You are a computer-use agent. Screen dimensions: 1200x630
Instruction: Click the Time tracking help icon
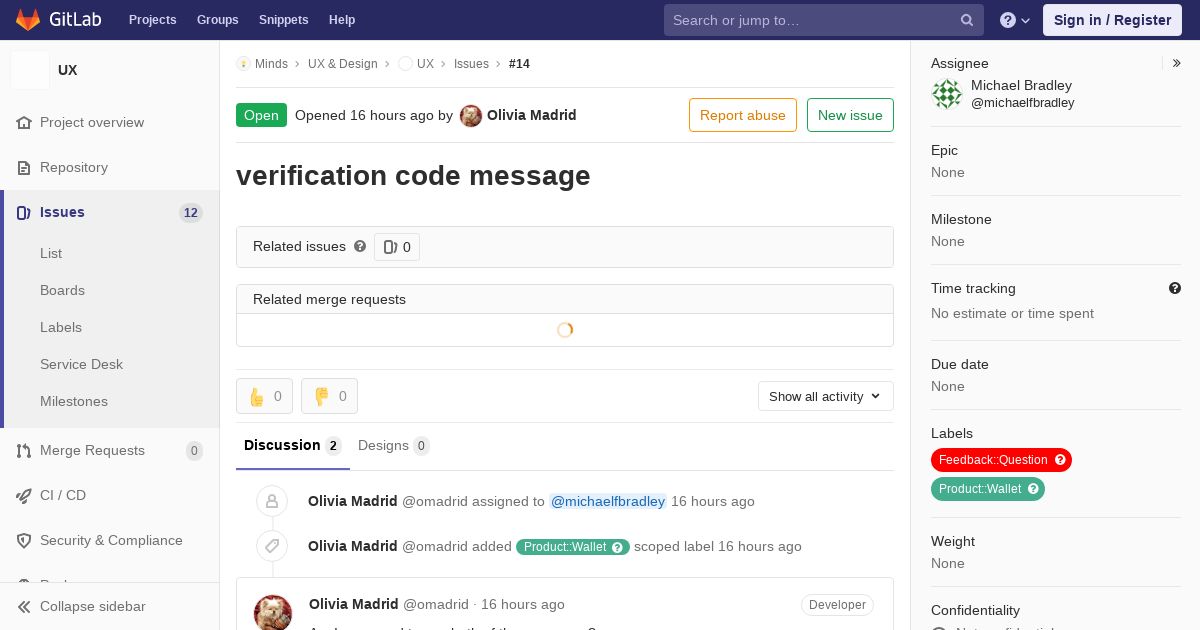pos(1175,288)
